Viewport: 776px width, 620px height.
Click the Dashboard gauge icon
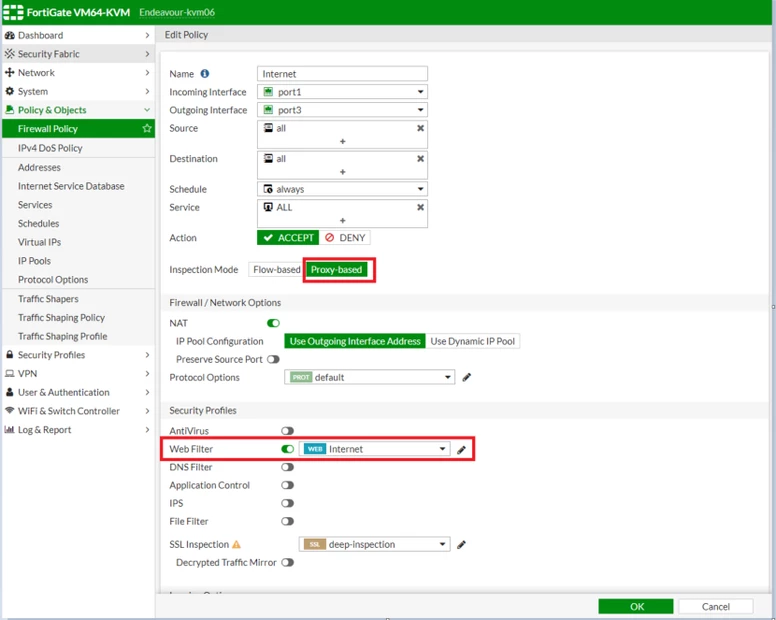pos(9,36)
